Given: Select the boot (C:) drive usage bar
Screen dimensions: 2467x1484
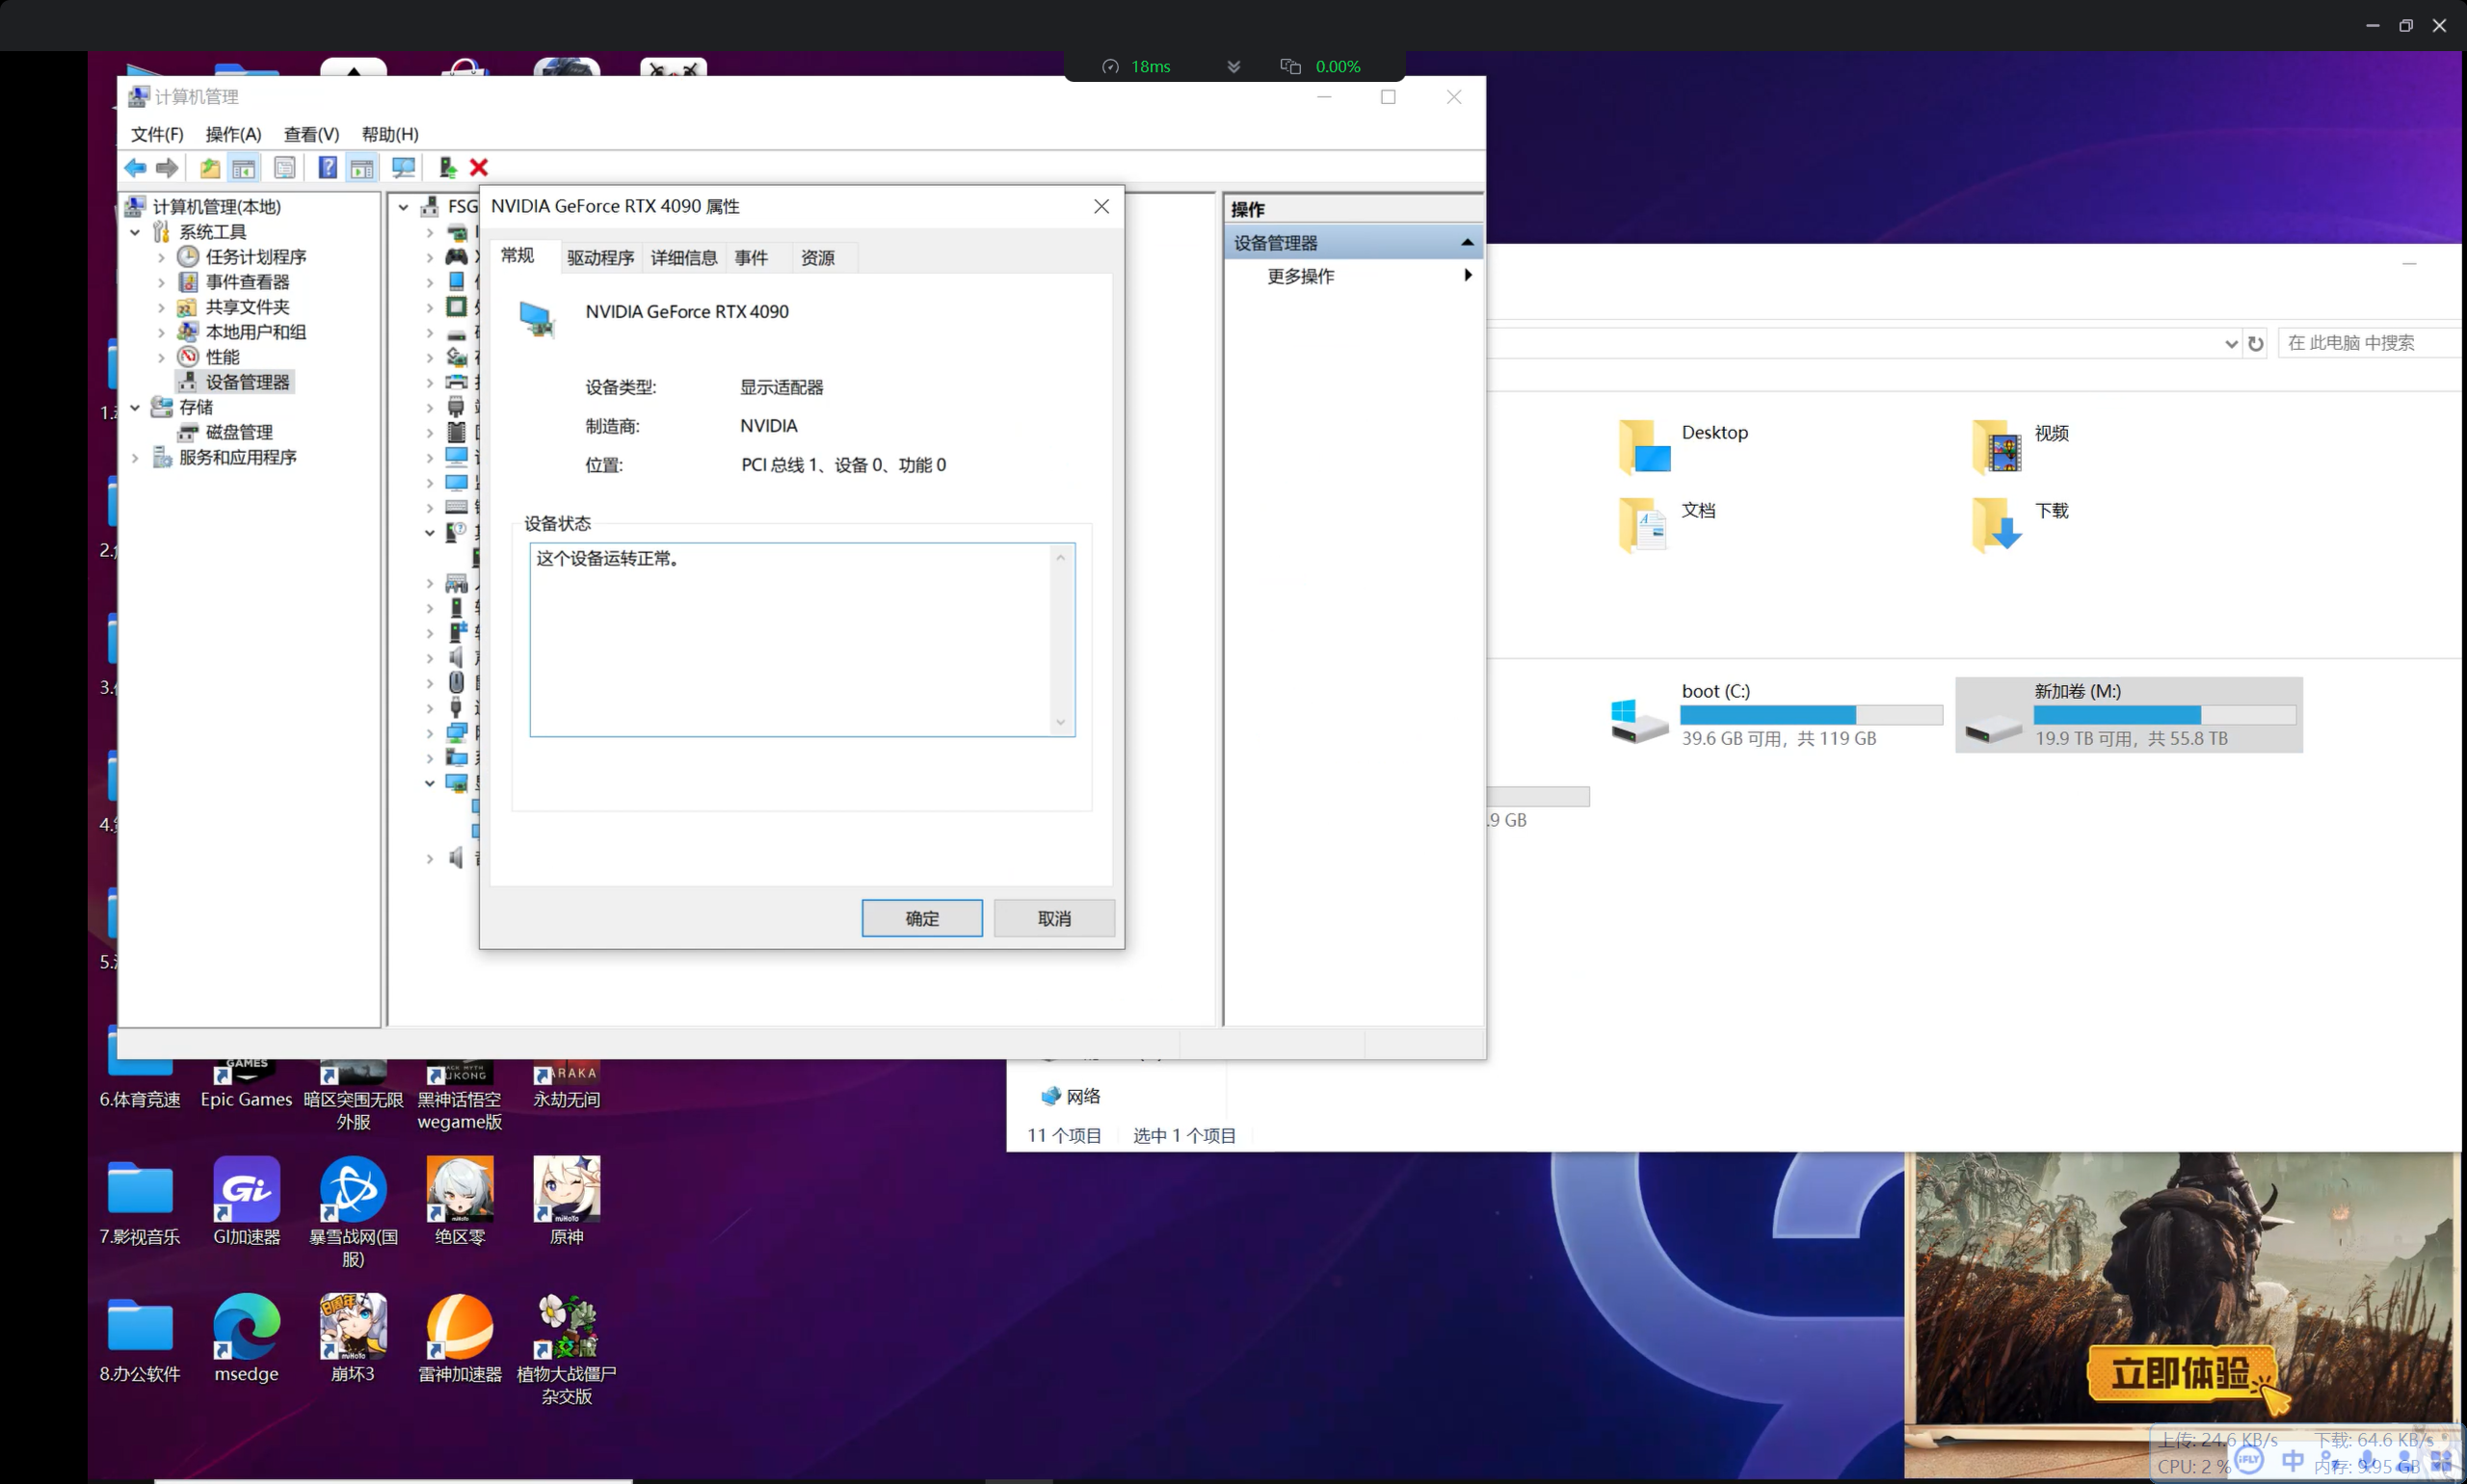Looking at the screenshot, I should tap(1811, 715).
